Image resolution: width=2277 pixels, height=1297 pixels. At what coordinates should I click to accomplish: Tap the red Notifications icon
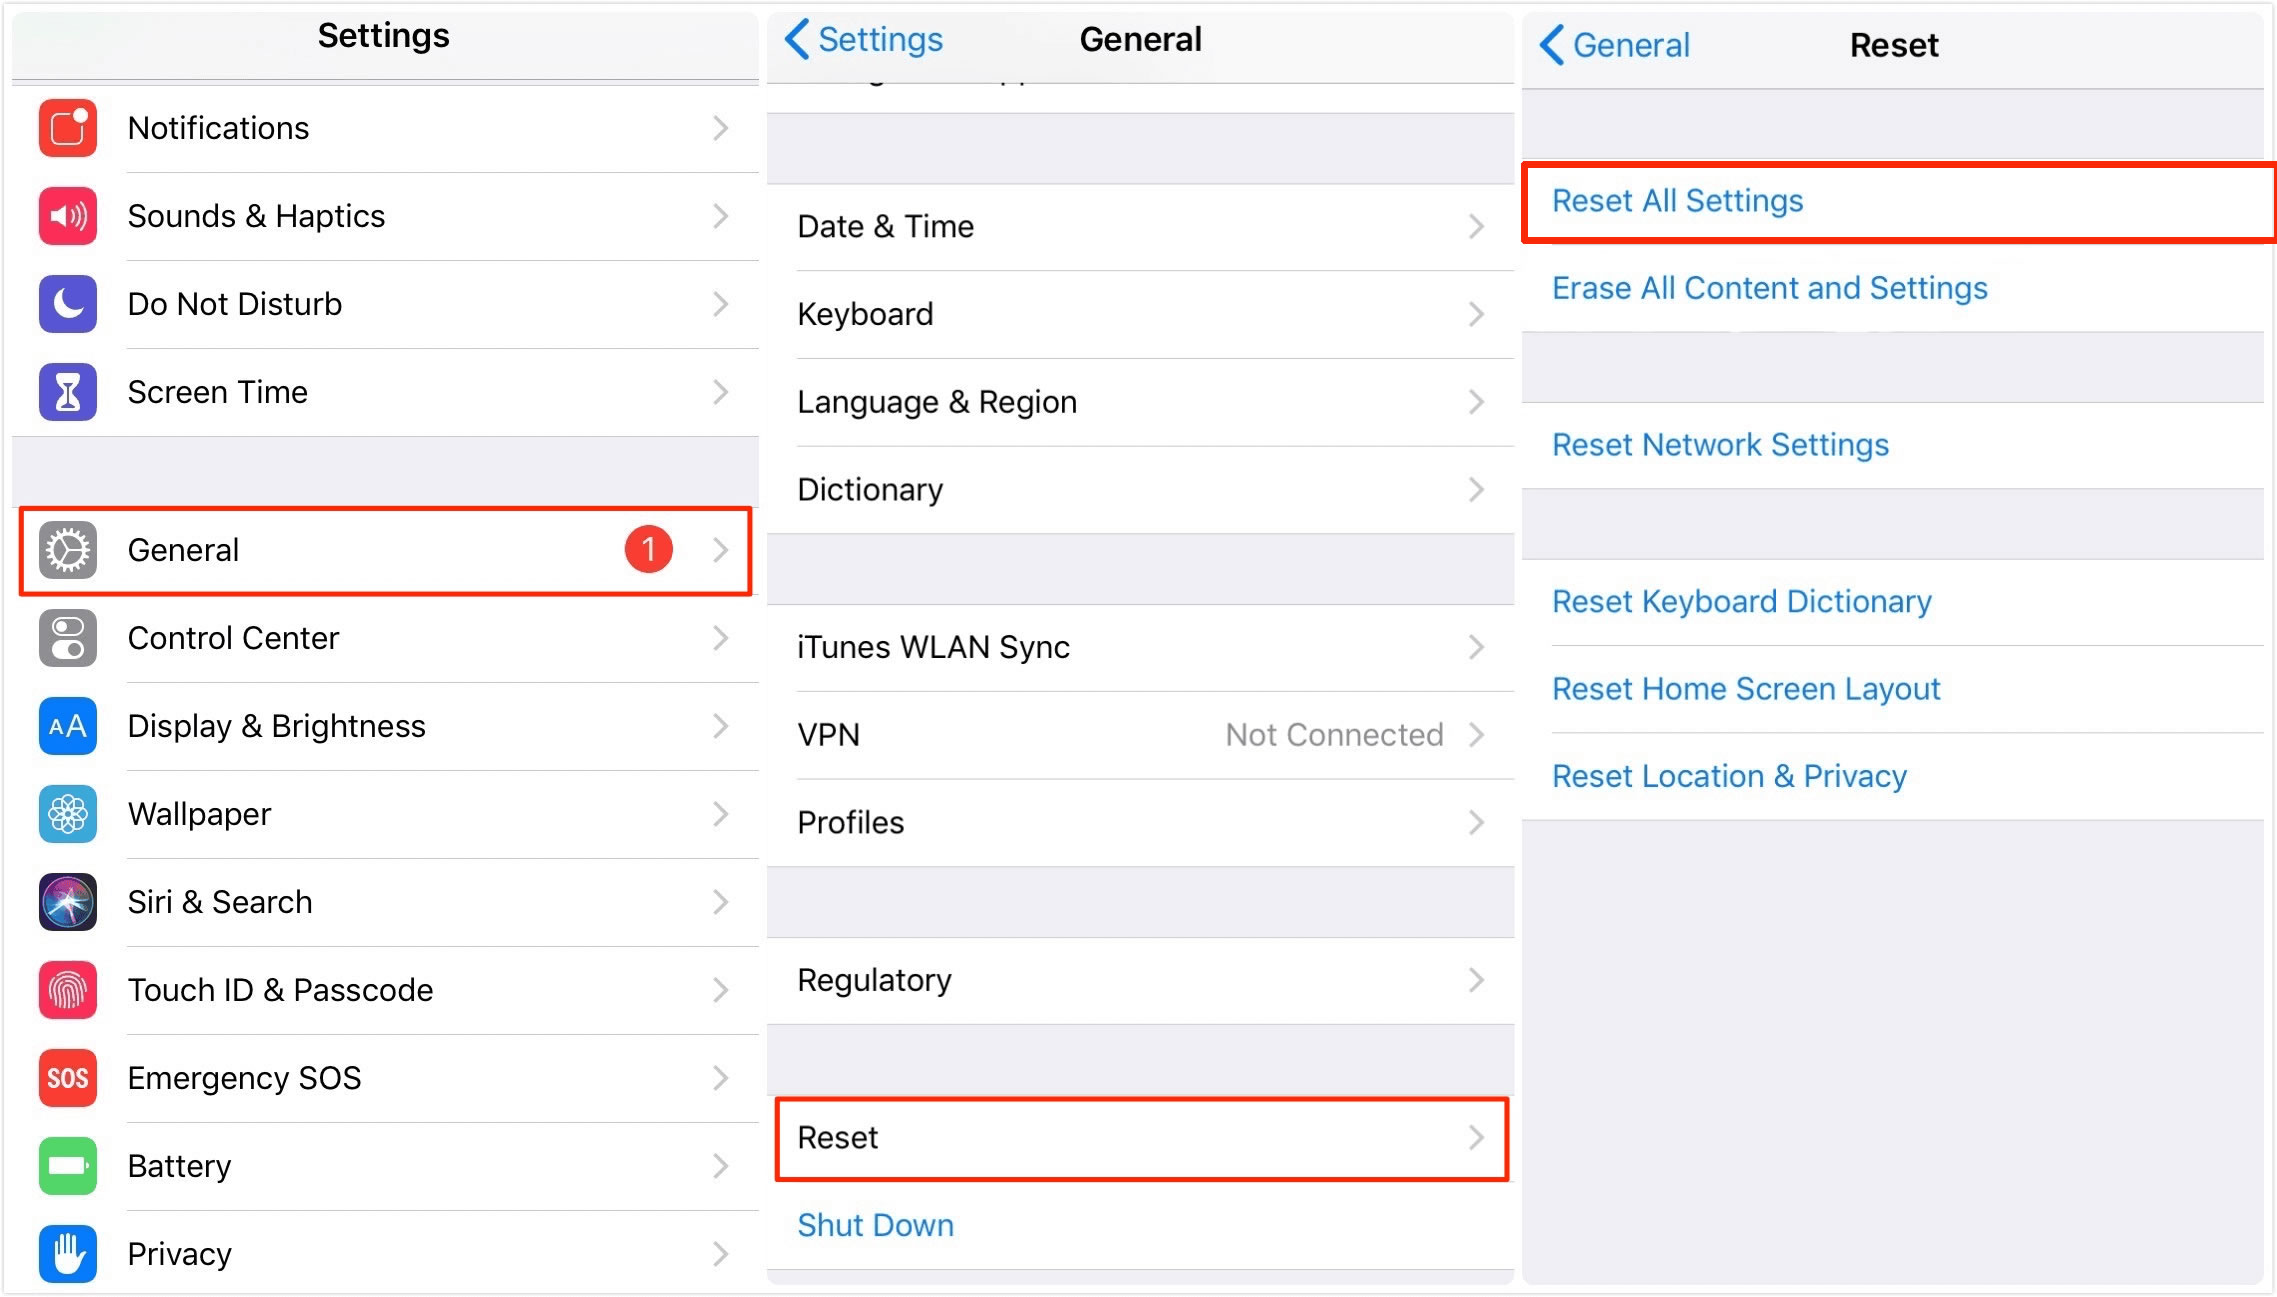click(x=68, y=128)
